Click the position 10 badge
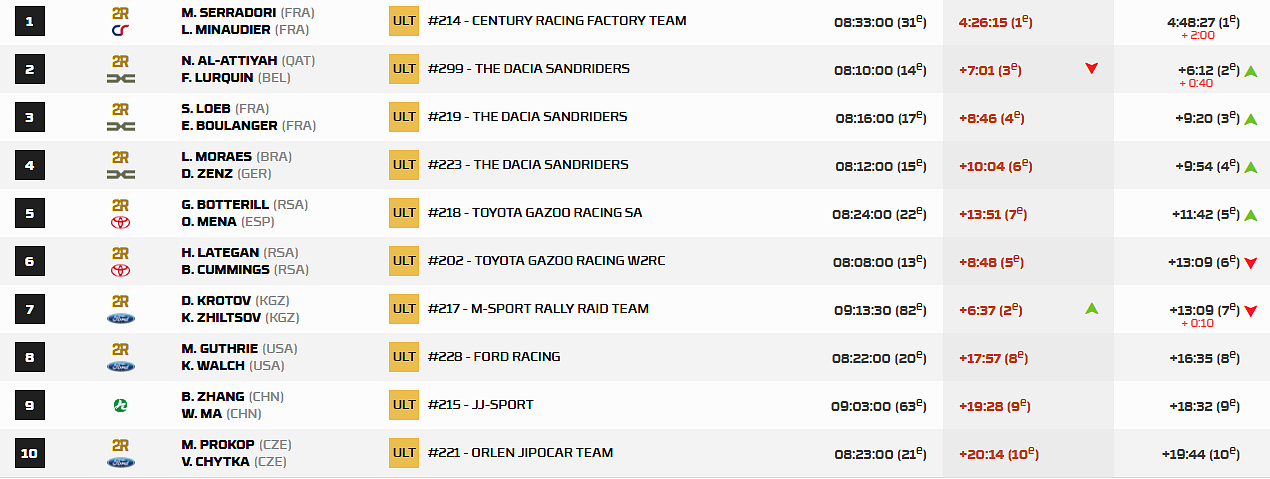Viewport: 1270px width, 479px height. point(30,453)
